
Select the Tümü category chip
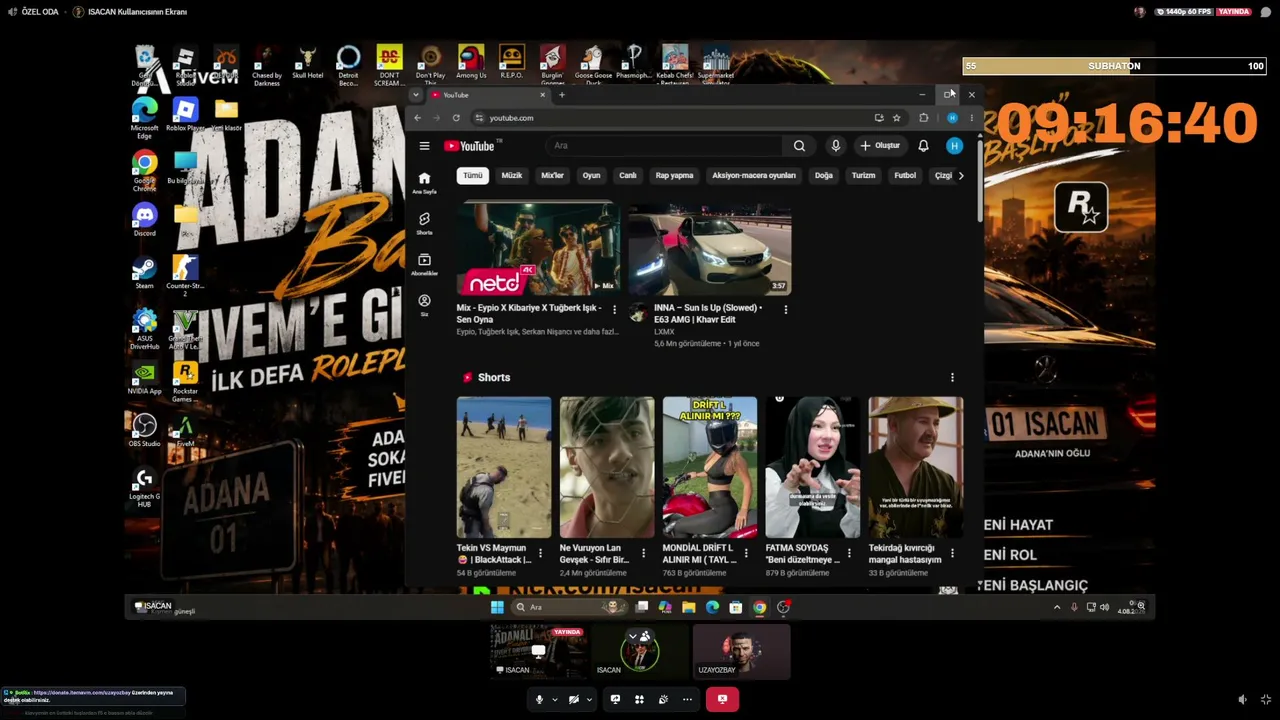point(473,176)
